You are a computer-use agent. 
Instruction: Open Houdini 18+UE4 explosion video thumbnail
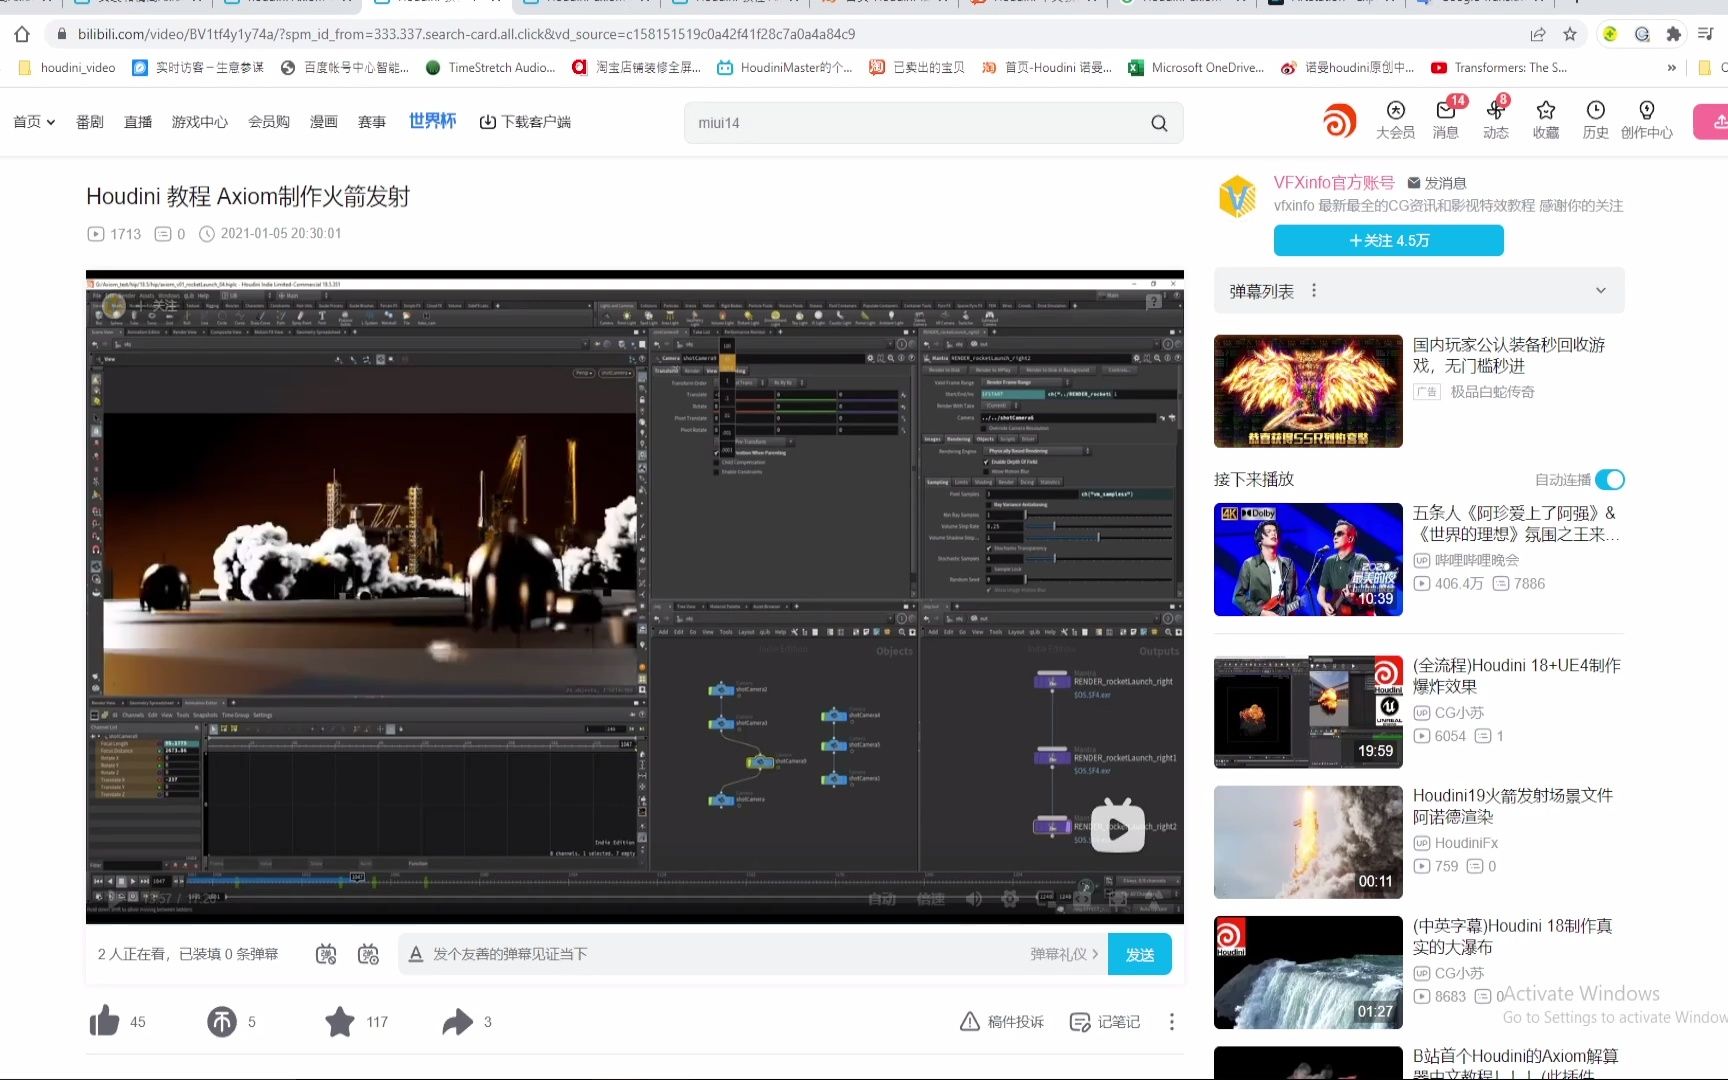(1308, 712)
